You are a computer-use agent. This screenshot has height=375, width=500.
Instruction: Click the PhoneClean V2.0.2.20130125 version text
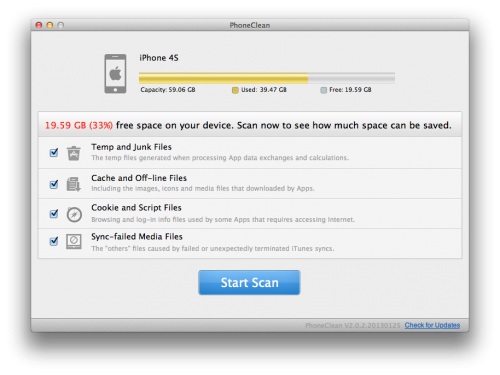pos(353,325)
